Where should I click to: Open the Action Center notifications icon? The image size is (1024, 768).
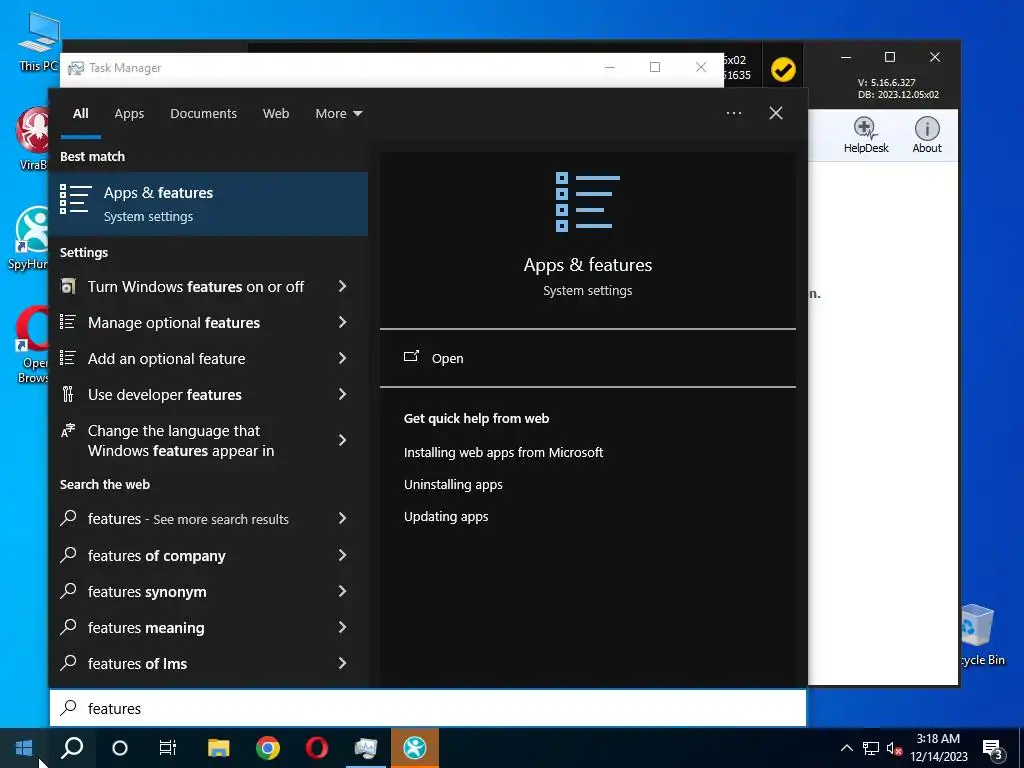tap(993, 749)
